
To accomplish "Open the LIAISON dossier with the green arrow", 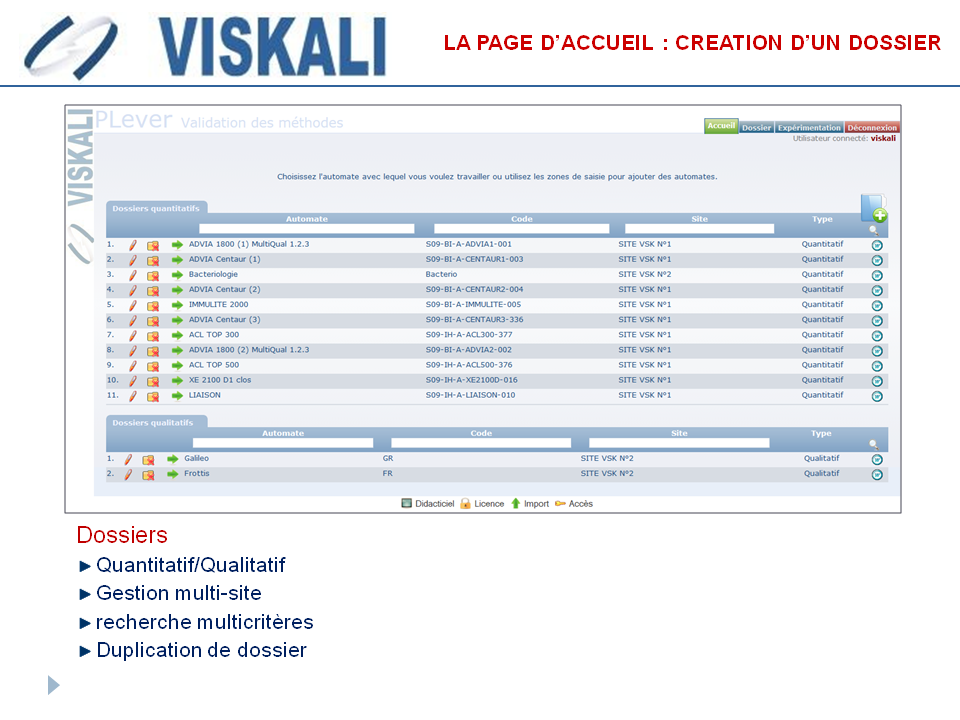I will (x=177, y=396).
